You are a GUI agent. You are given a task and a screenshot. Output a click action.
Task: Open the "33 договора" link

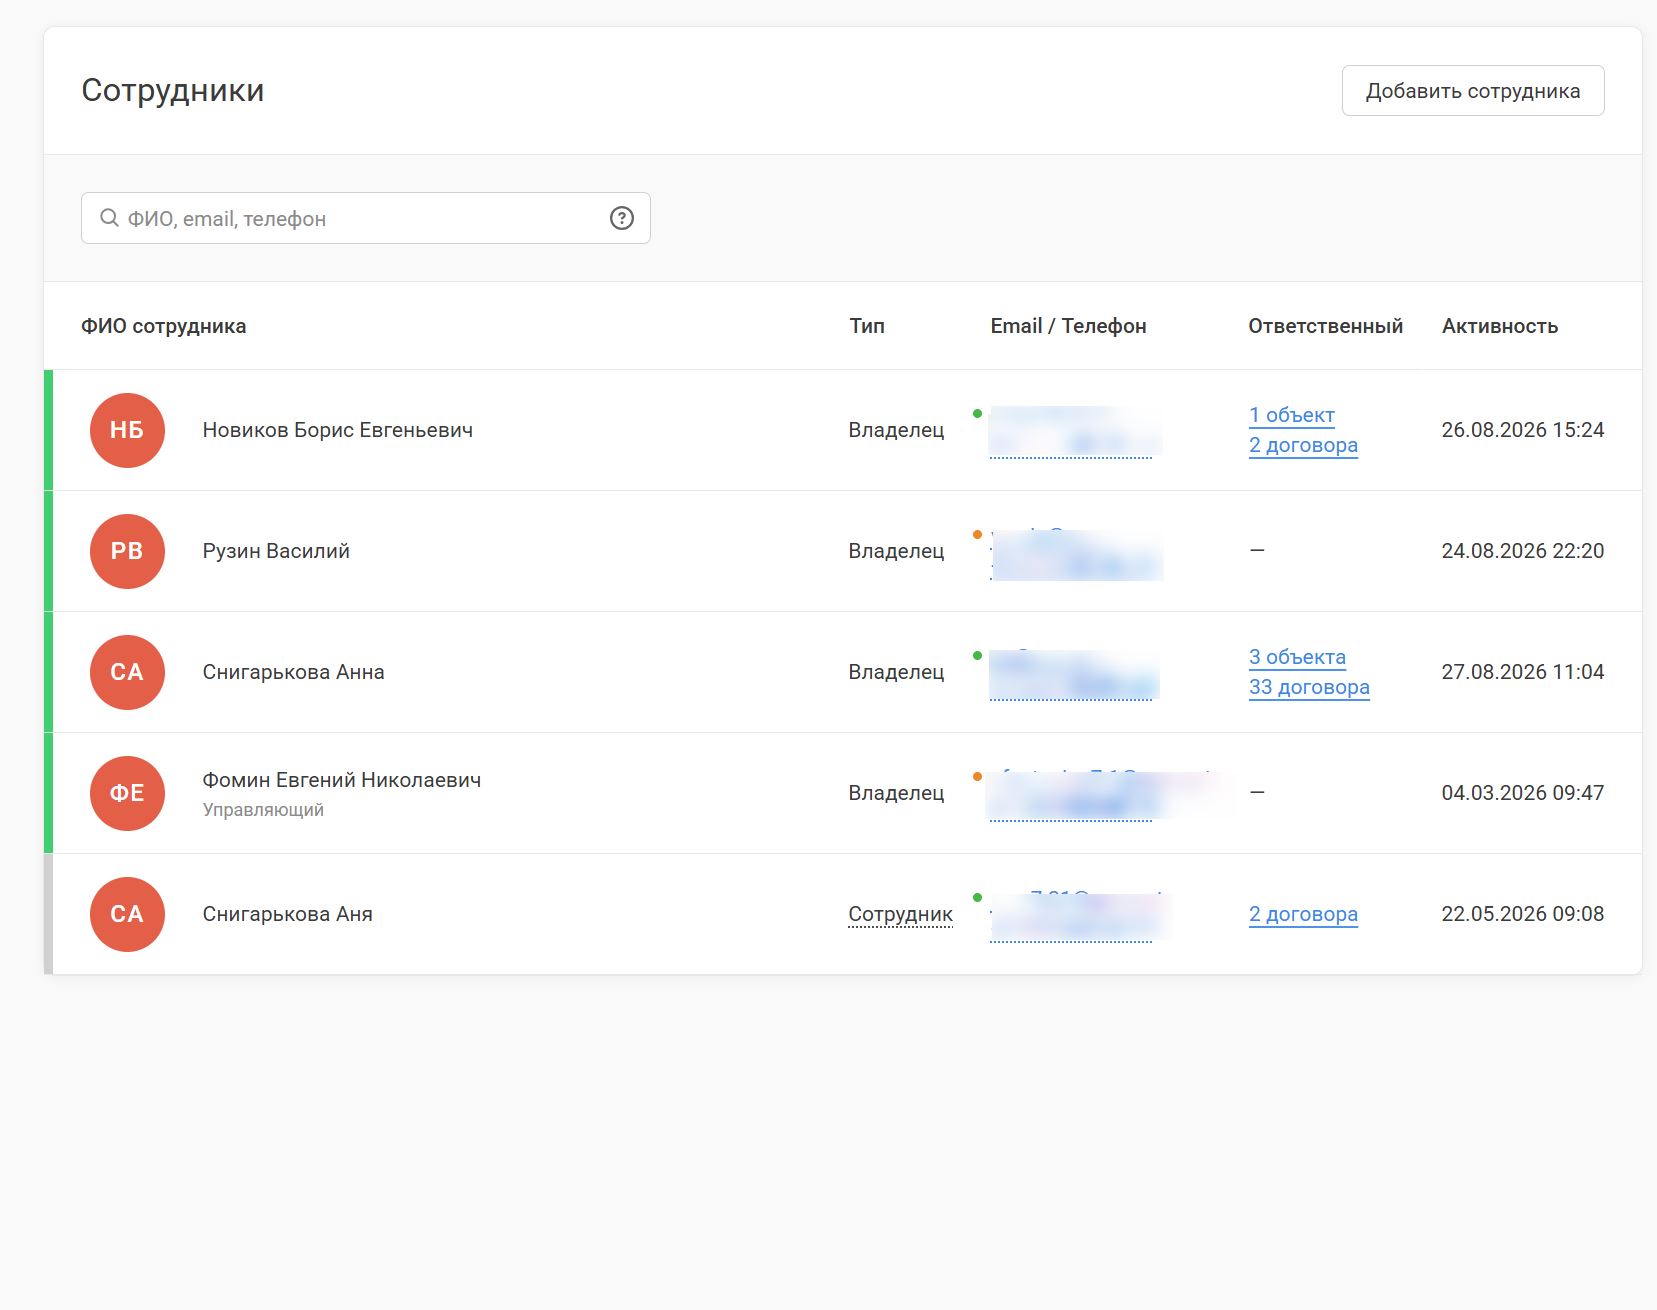pos(1309,687)
